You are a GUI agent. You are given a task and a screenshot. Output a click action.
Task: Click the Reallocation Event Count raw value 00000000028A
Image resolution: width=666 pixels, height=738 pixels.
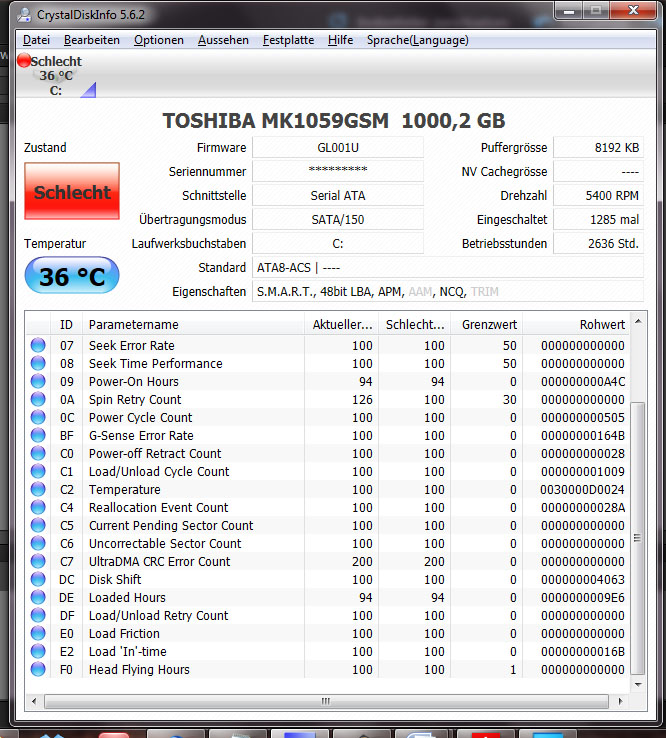583,507
